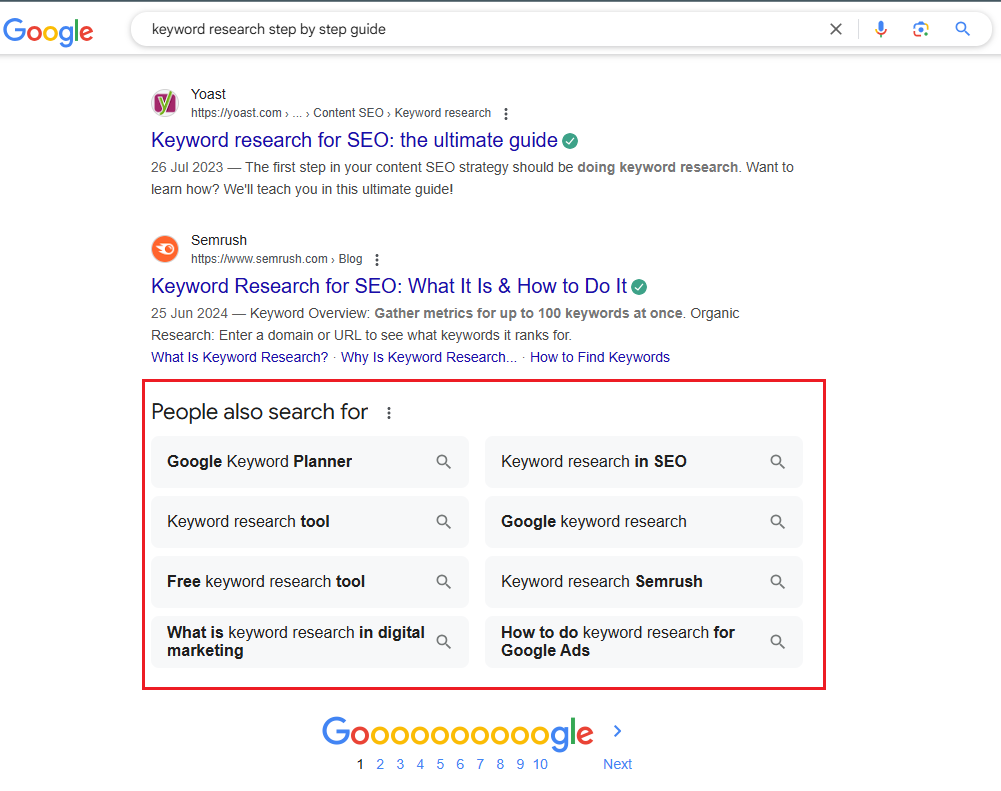This screenshot has height=791, width=1001.
Task: Open the three-dot menu beside the Yoast URL
Action: [x=506, y=114]
